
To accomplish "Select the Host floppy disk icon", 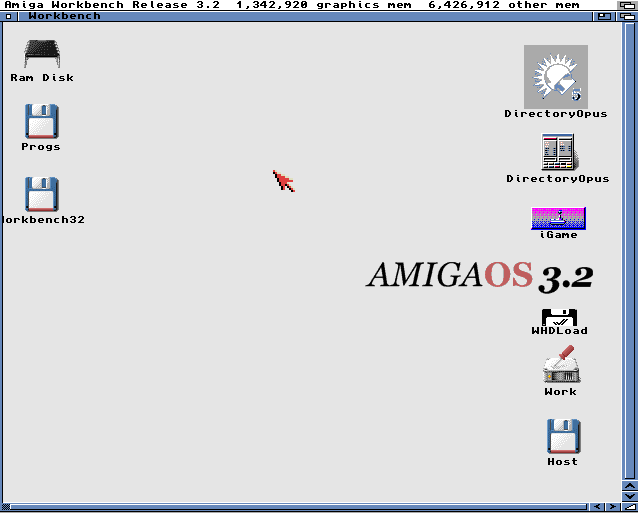I will pyautogui.click(x=563, y=436).
